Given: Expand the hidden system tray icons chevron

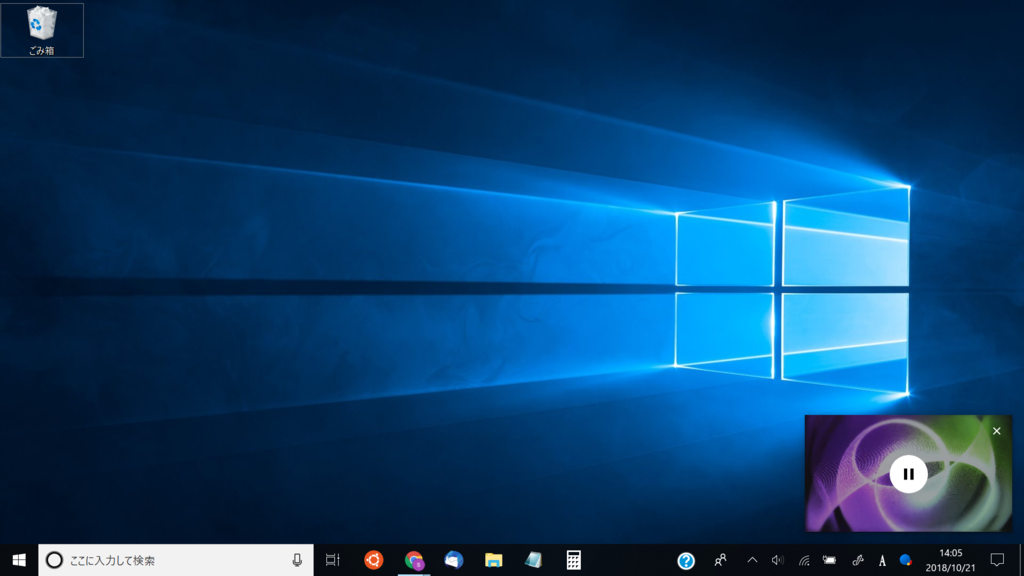Looking at the screenshot, I should pyautogui.click(x=752, y=560).
